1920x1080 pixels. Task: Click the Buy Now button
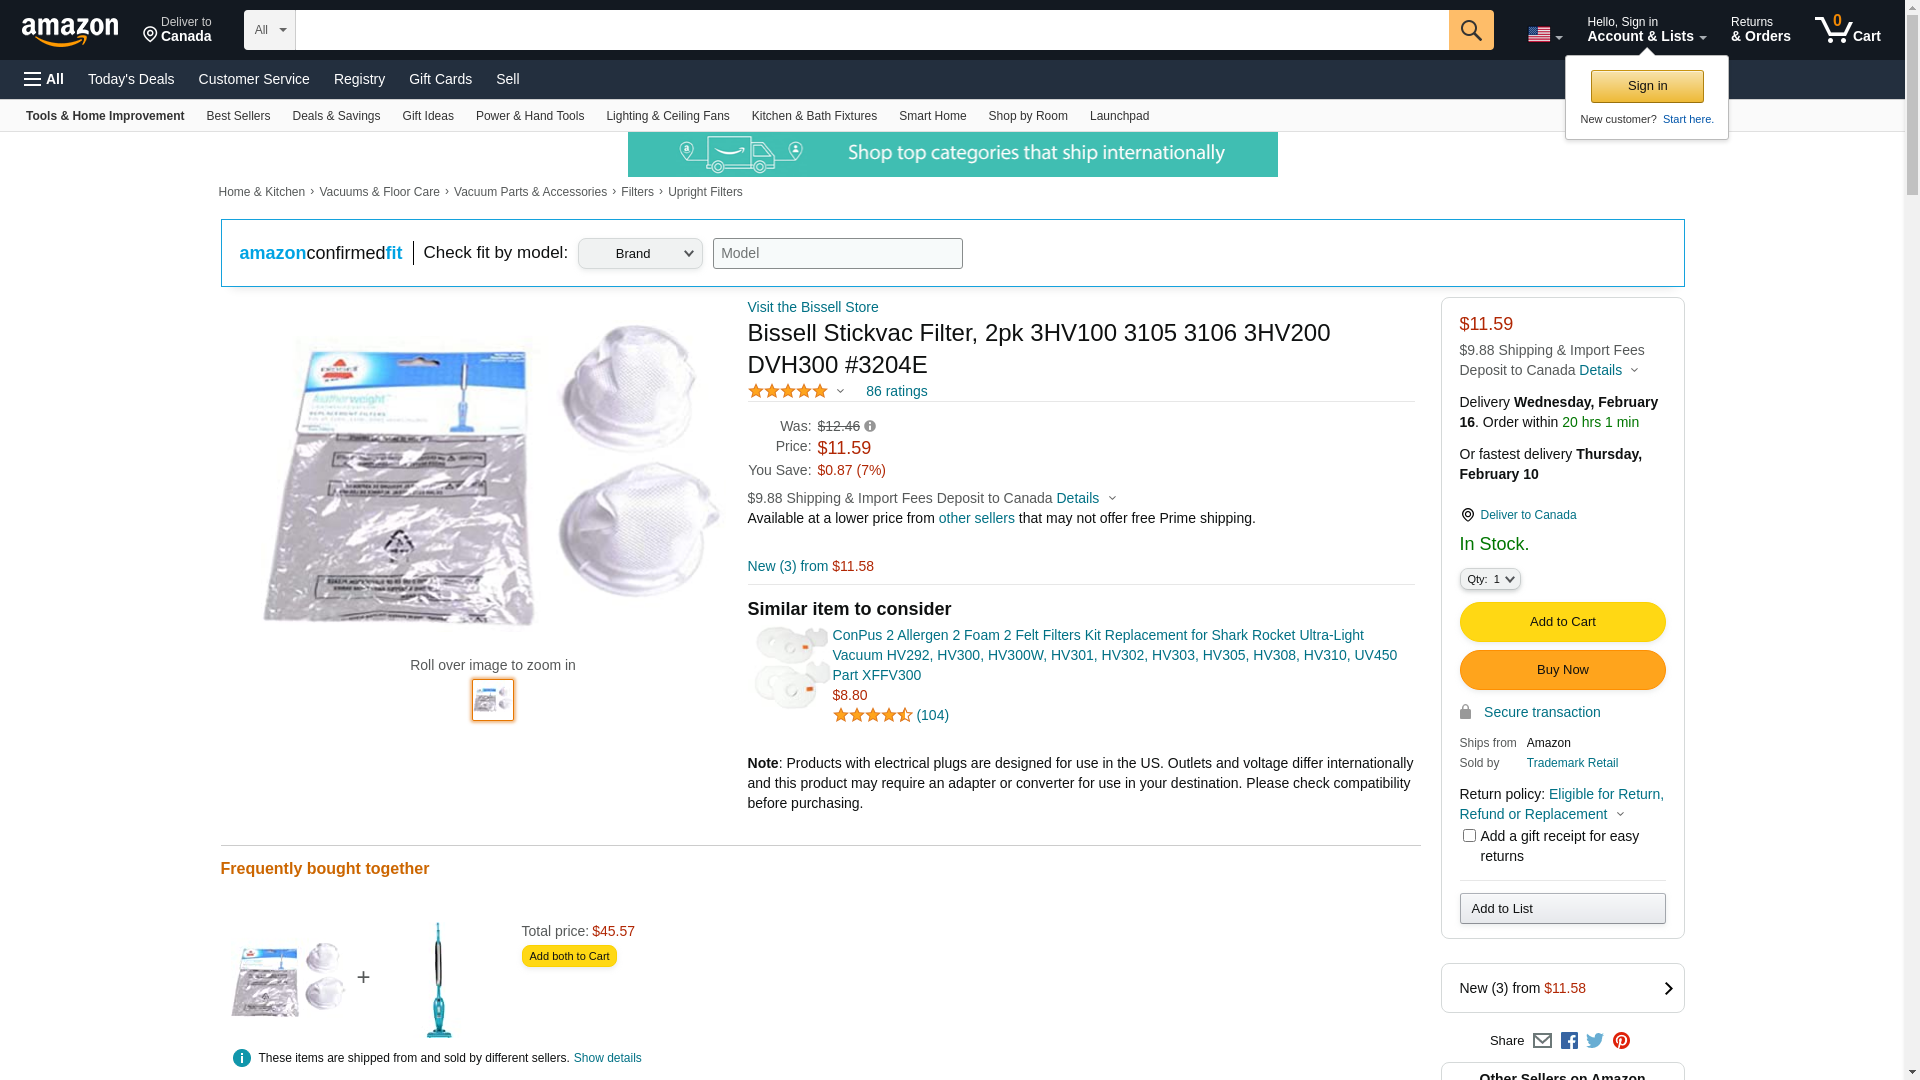[1562, 670]
